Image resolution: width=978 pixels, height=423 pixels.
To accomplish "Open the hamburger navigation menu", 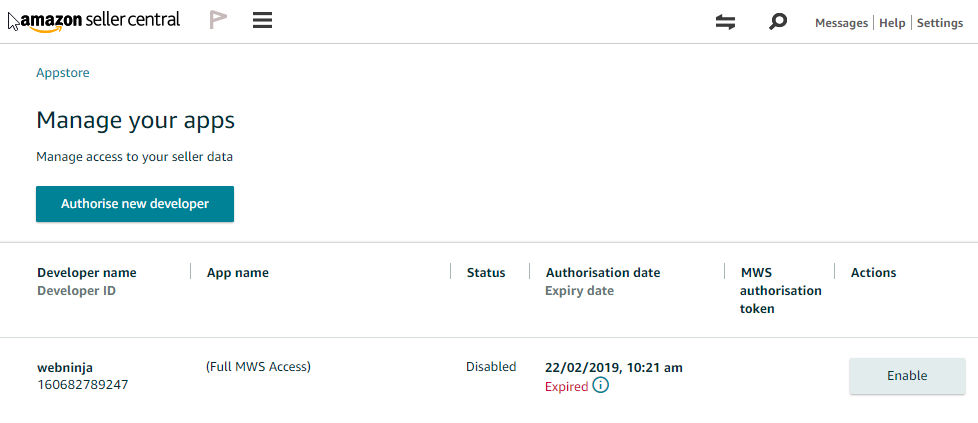I will click(263, 20).
